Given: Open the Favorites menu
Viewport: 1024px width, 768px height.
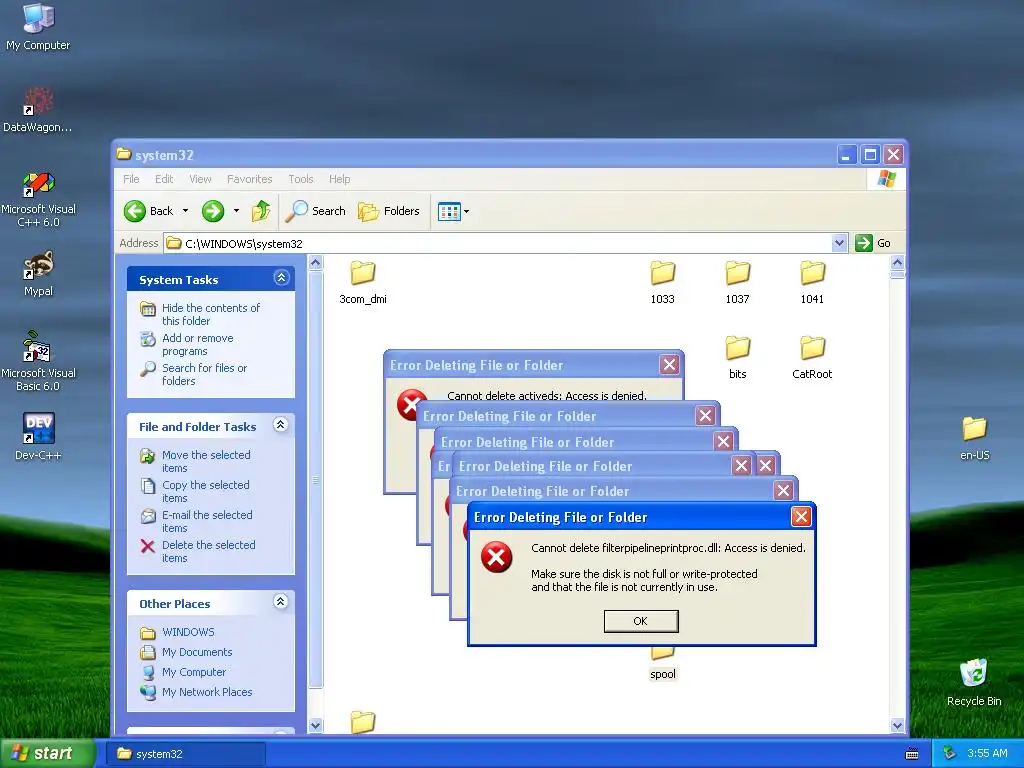Looking at the screenshot, I should pyautogui.click(x=249, y=179).
